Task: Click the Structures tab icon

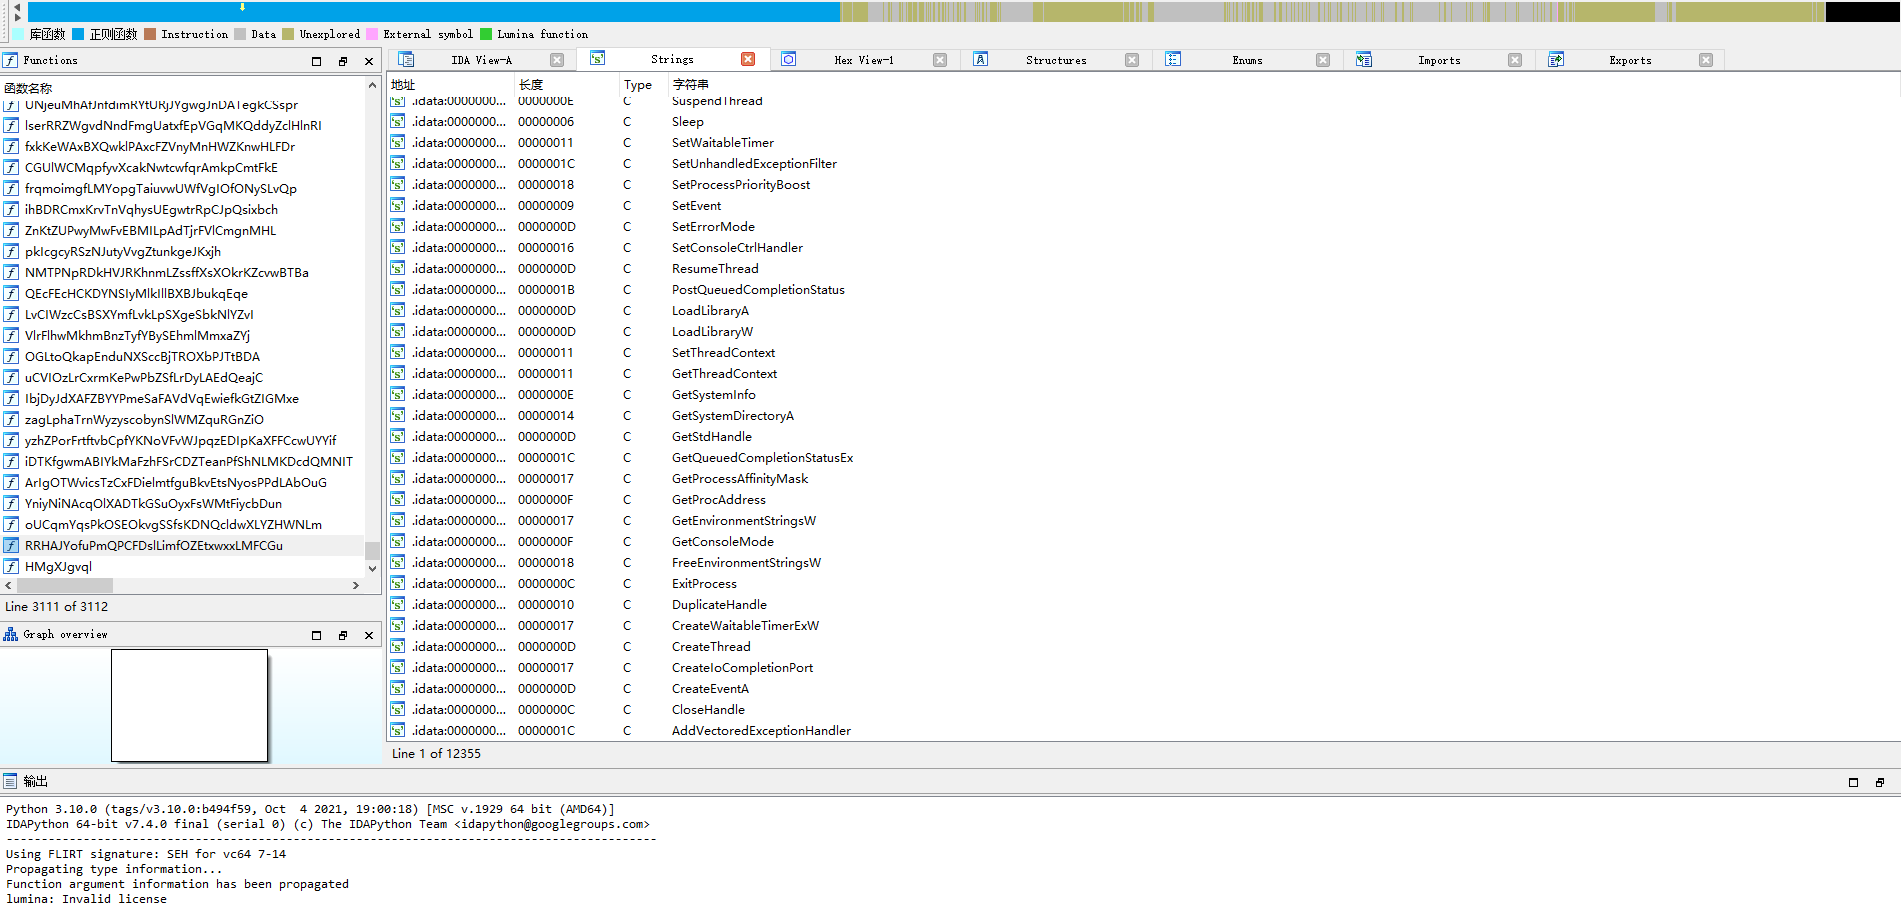Action: pyautogui.click(x=981, y=60)
